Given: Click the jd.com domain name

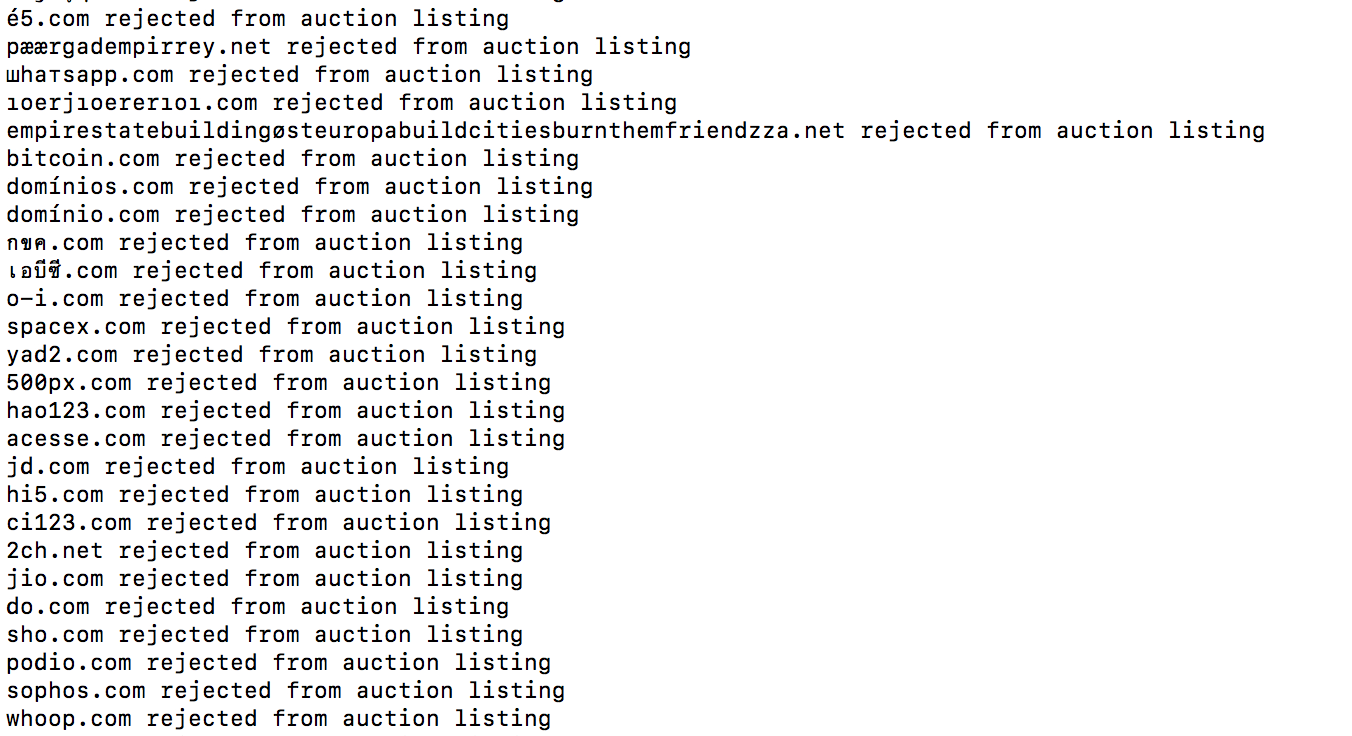Looking at the screenshot, I should click(48, 467).
